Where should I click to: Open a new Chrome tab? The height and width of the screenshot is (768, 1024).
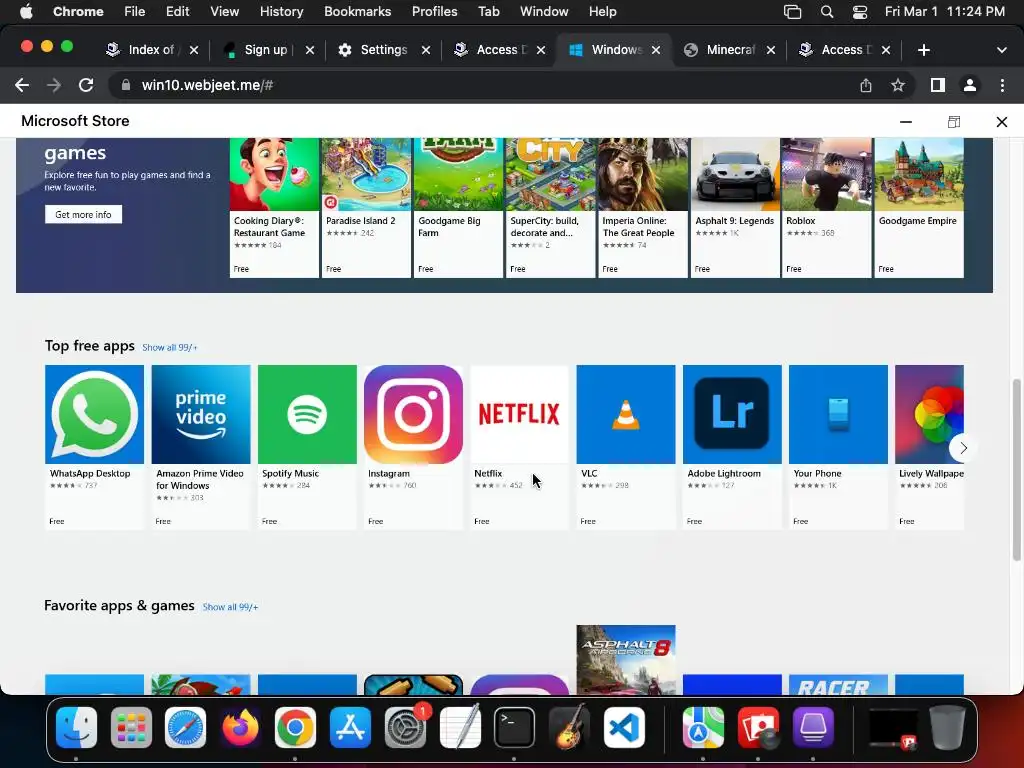coord(923,50)
